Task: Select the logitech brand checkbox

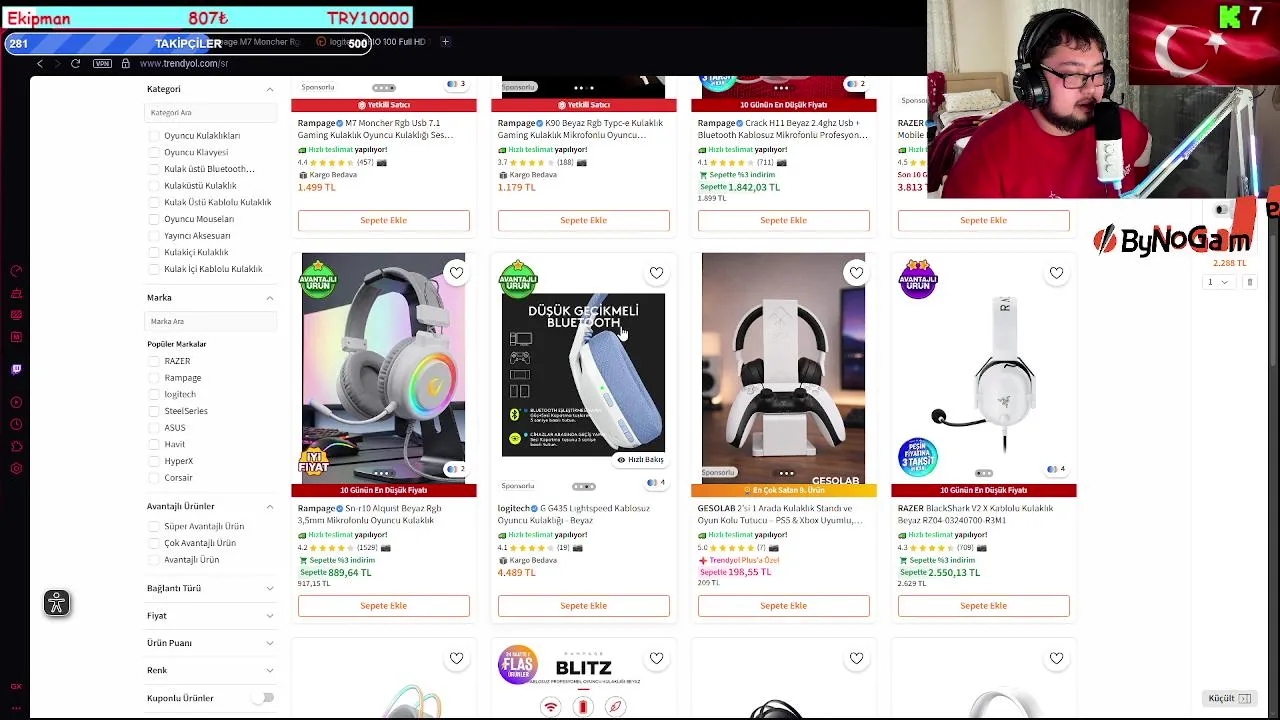Action: tap(154, 394)
